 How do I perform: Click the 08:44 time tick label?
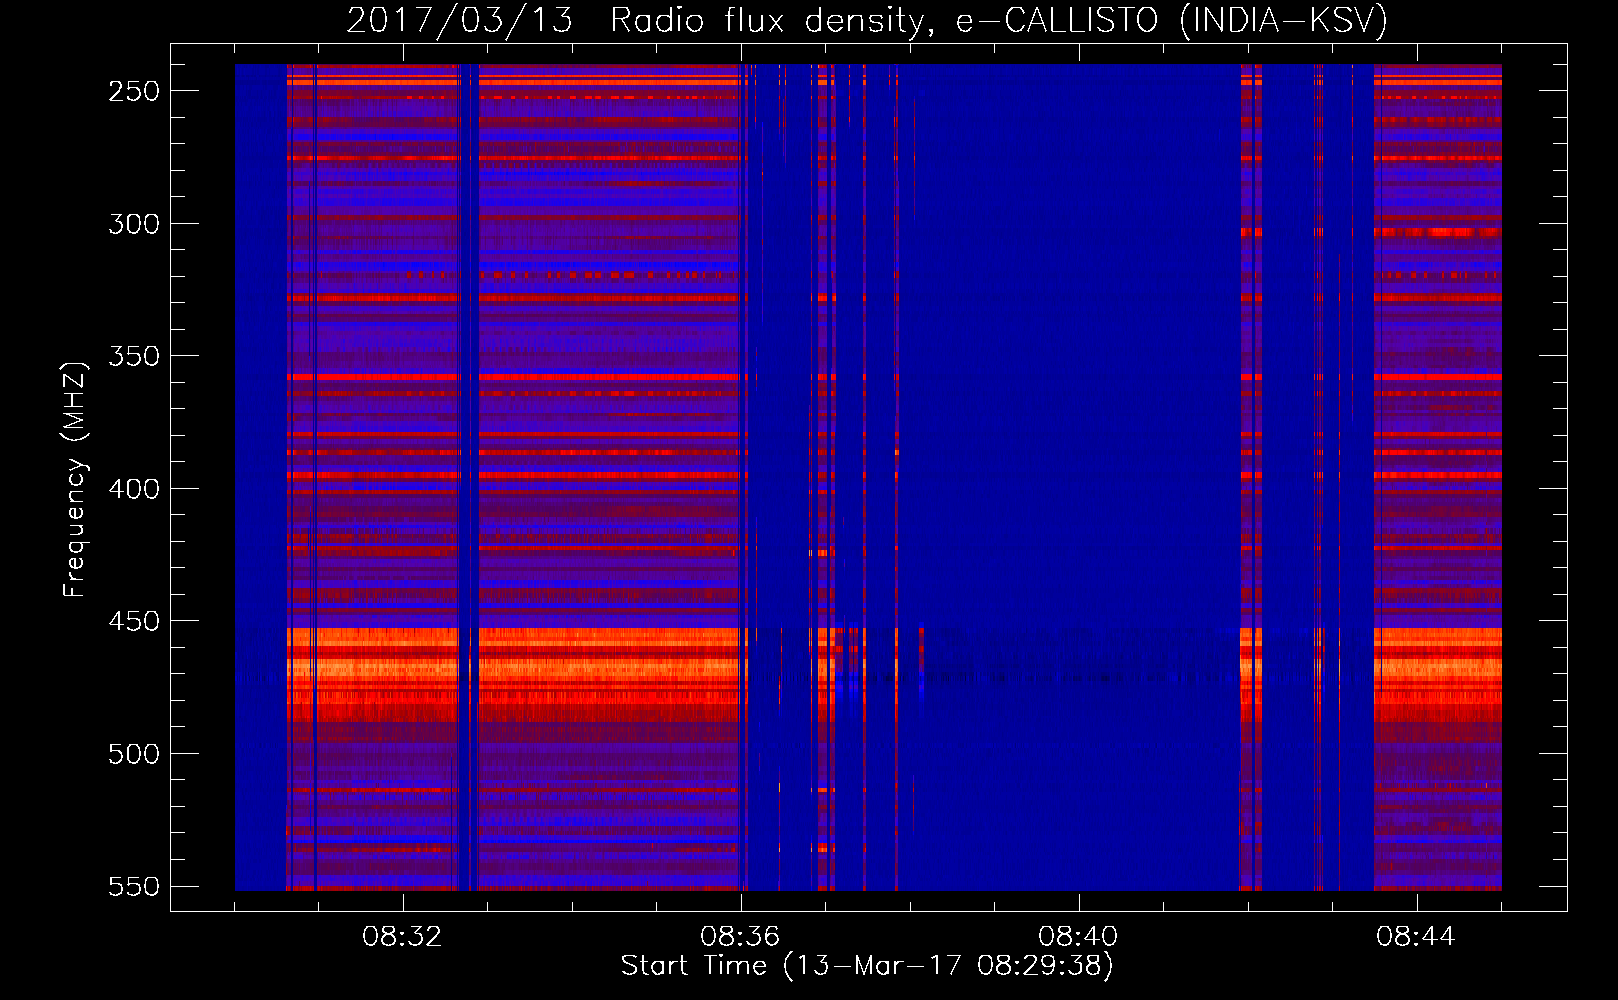tap(1416, 937)
